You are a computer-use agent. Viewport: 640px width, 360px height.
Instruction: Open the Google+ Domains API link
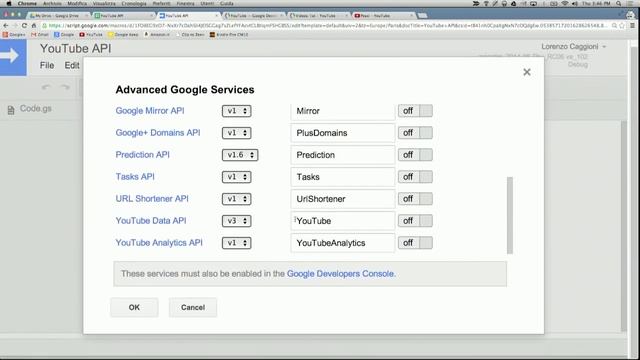[158, 133]
